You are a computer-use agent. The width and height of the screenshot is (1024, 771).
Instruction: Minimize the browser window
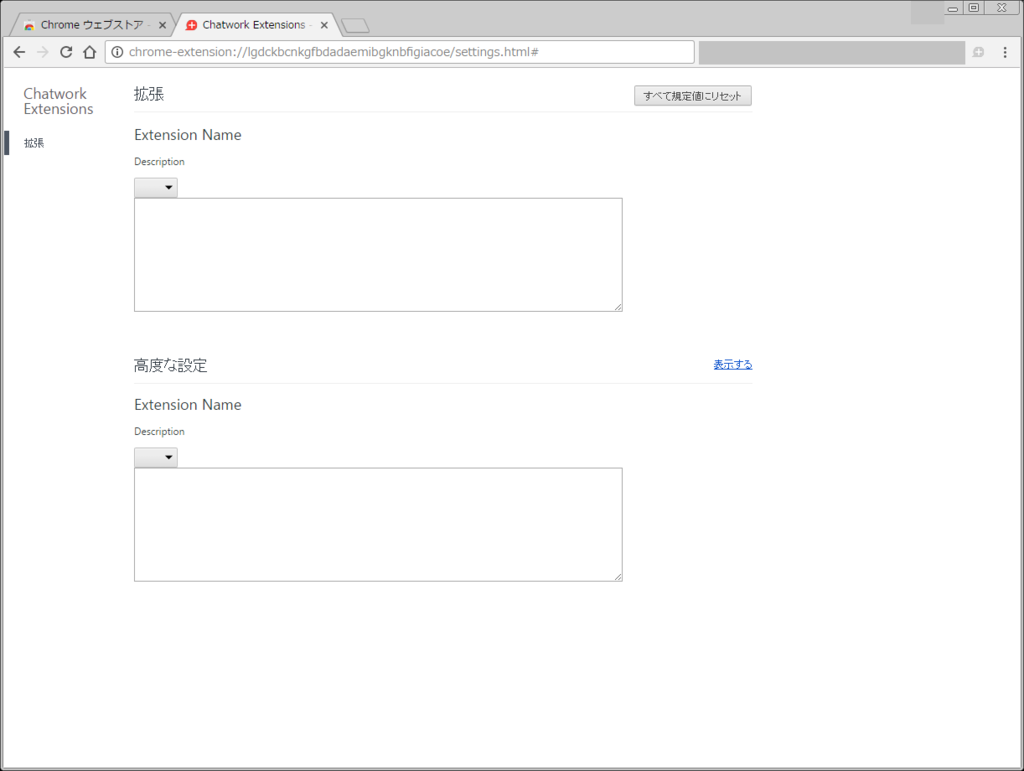[x=953, y=8]
